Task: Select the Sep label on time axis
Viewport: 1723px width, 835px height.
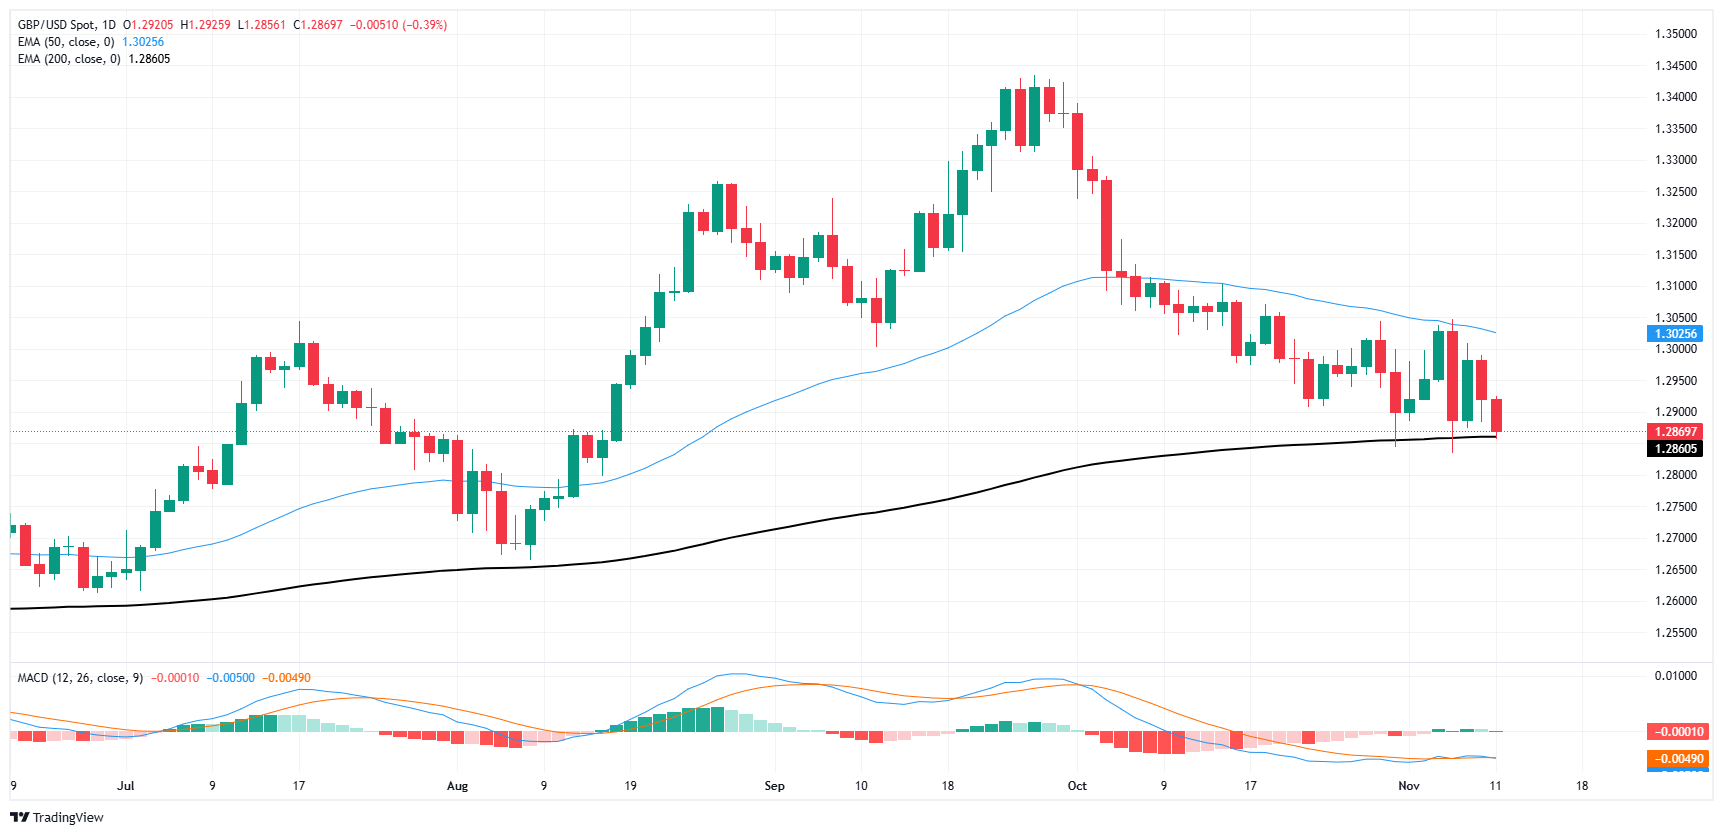Action: point(774,786)
